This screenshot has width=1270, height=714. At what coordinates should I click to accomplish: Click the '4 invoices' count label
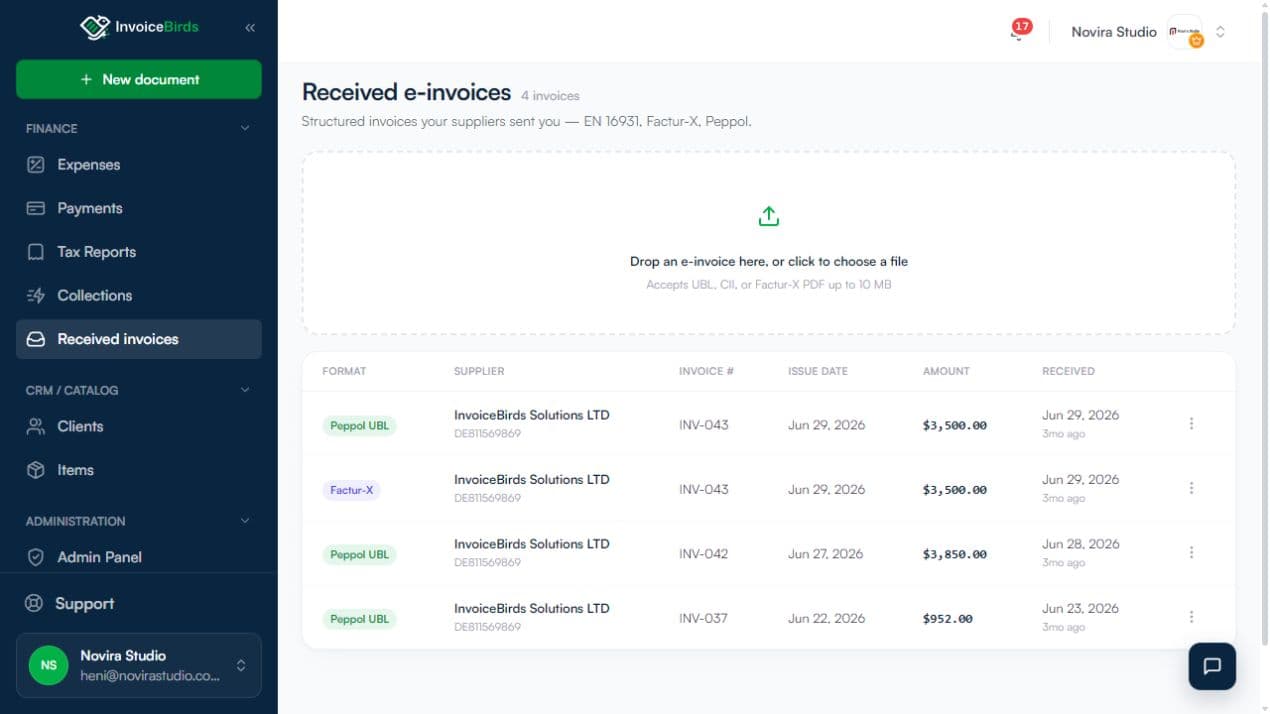click(x=550, y=96)
